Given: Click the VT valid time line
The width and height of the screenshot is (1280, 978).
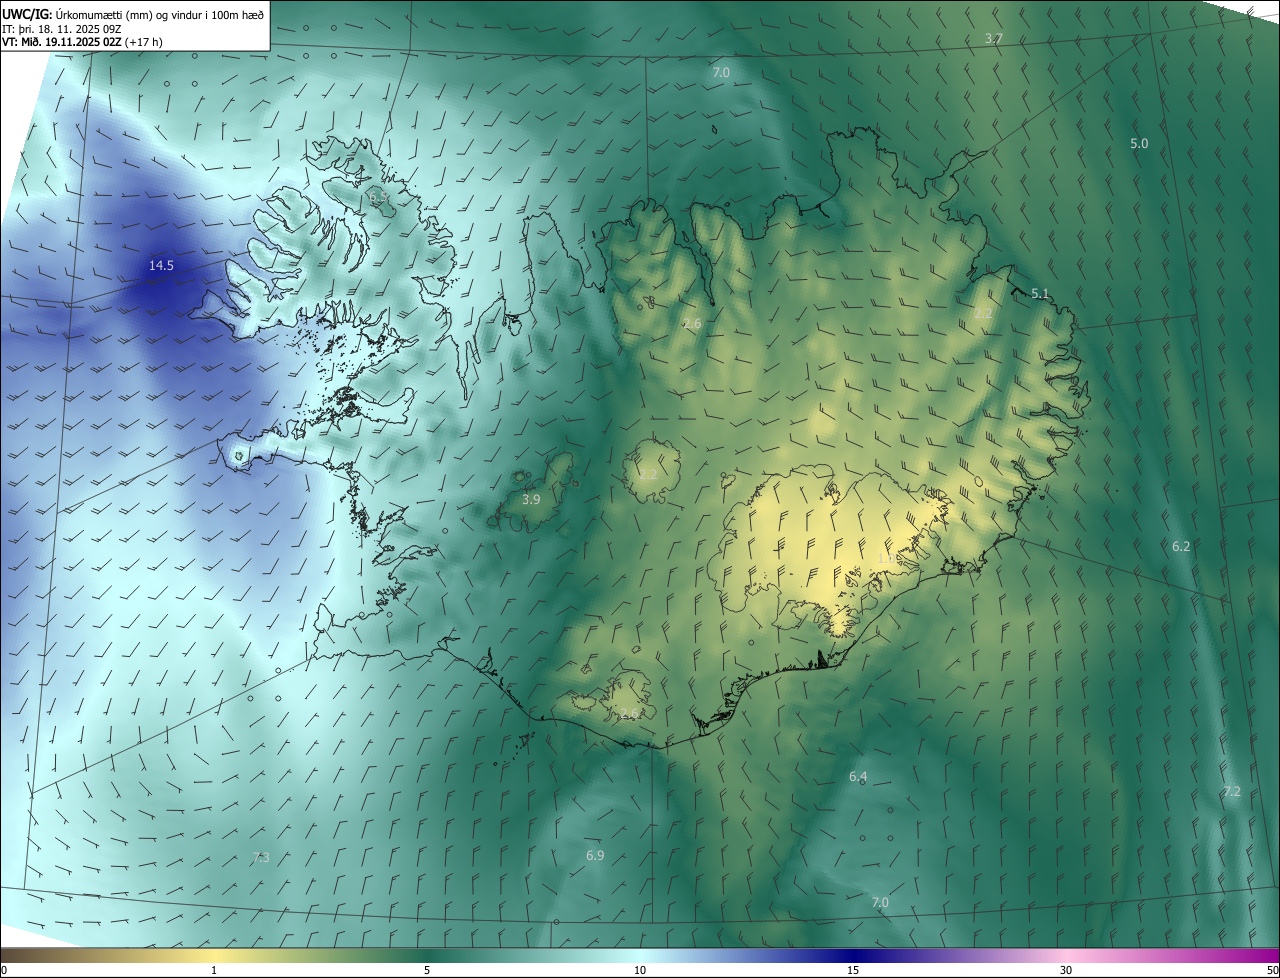Looking at the screenshot, I should coord(82,42).
